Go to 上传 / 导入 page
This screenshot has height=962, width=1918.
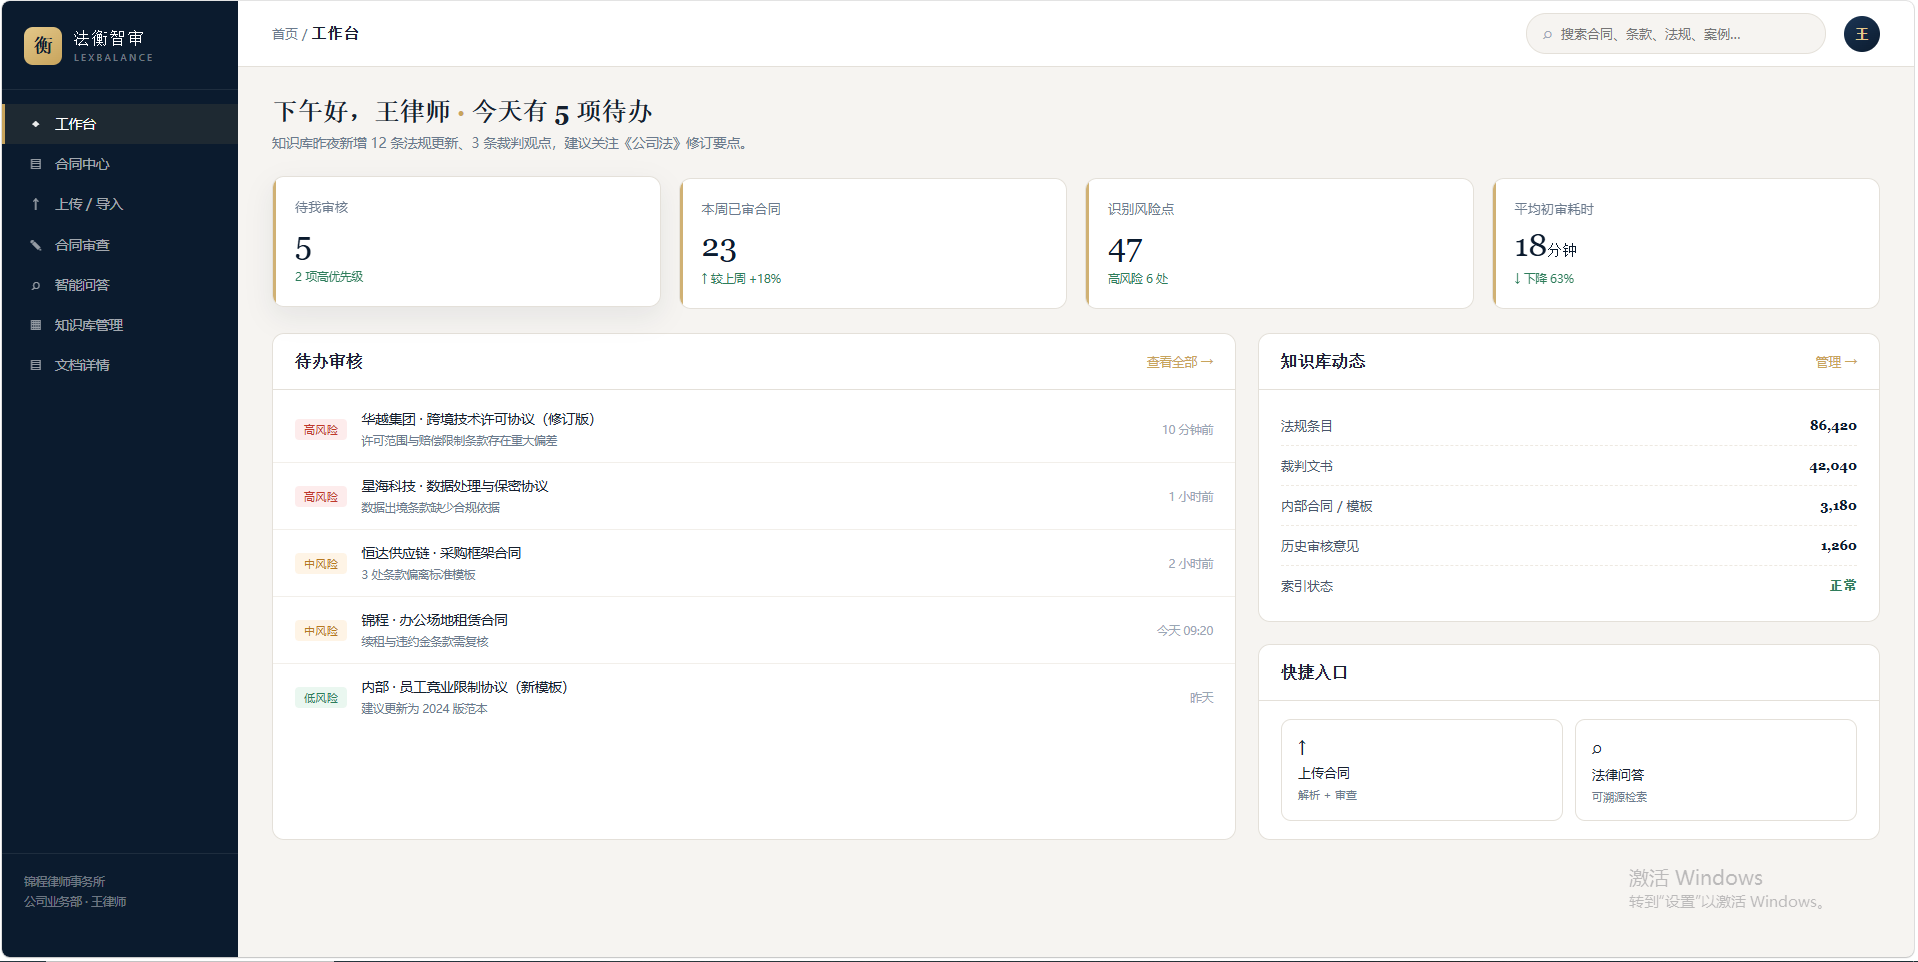[x=120, y=204]
